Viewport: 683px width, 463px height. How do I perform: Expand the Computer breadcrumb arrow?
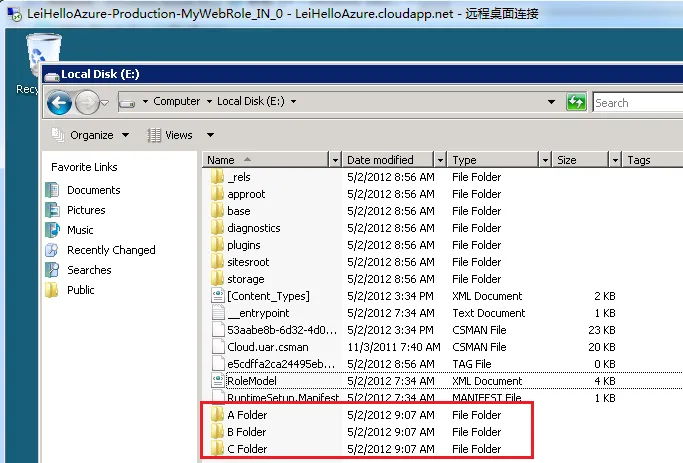click(209, 101)
